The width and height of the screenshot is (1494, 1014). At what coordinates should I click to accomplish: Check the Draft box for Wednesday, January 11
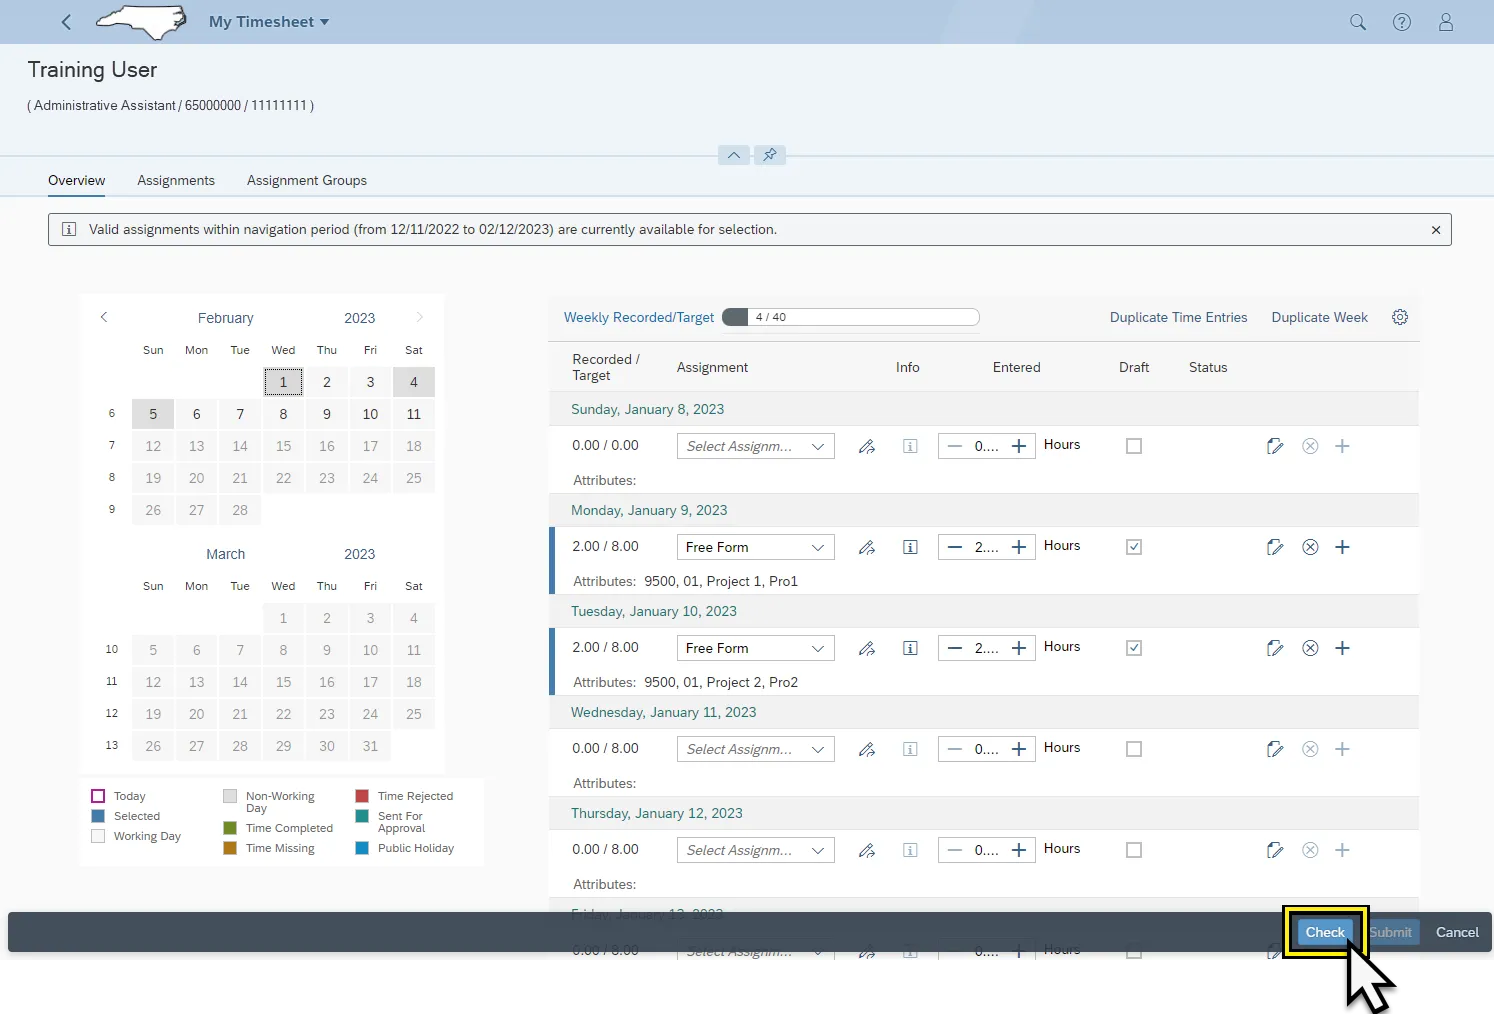coord(1133,749)
